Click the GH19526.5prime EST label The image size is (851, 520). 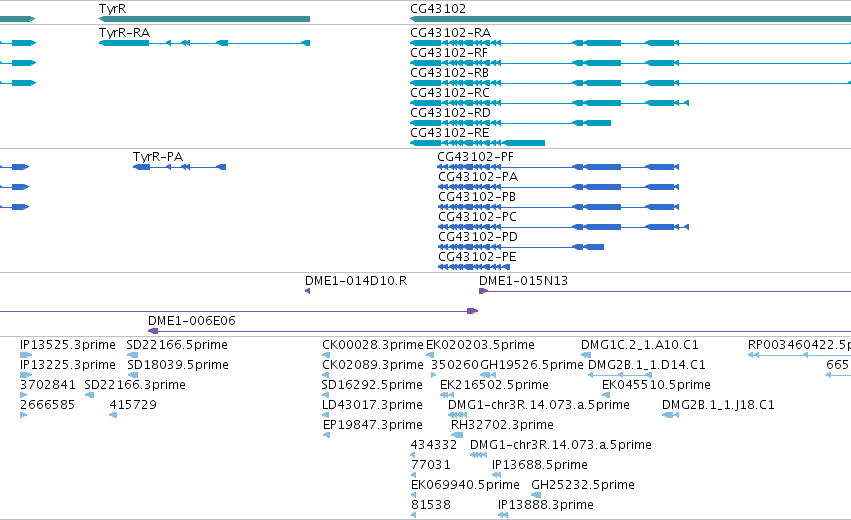click(x=532, y=365)
